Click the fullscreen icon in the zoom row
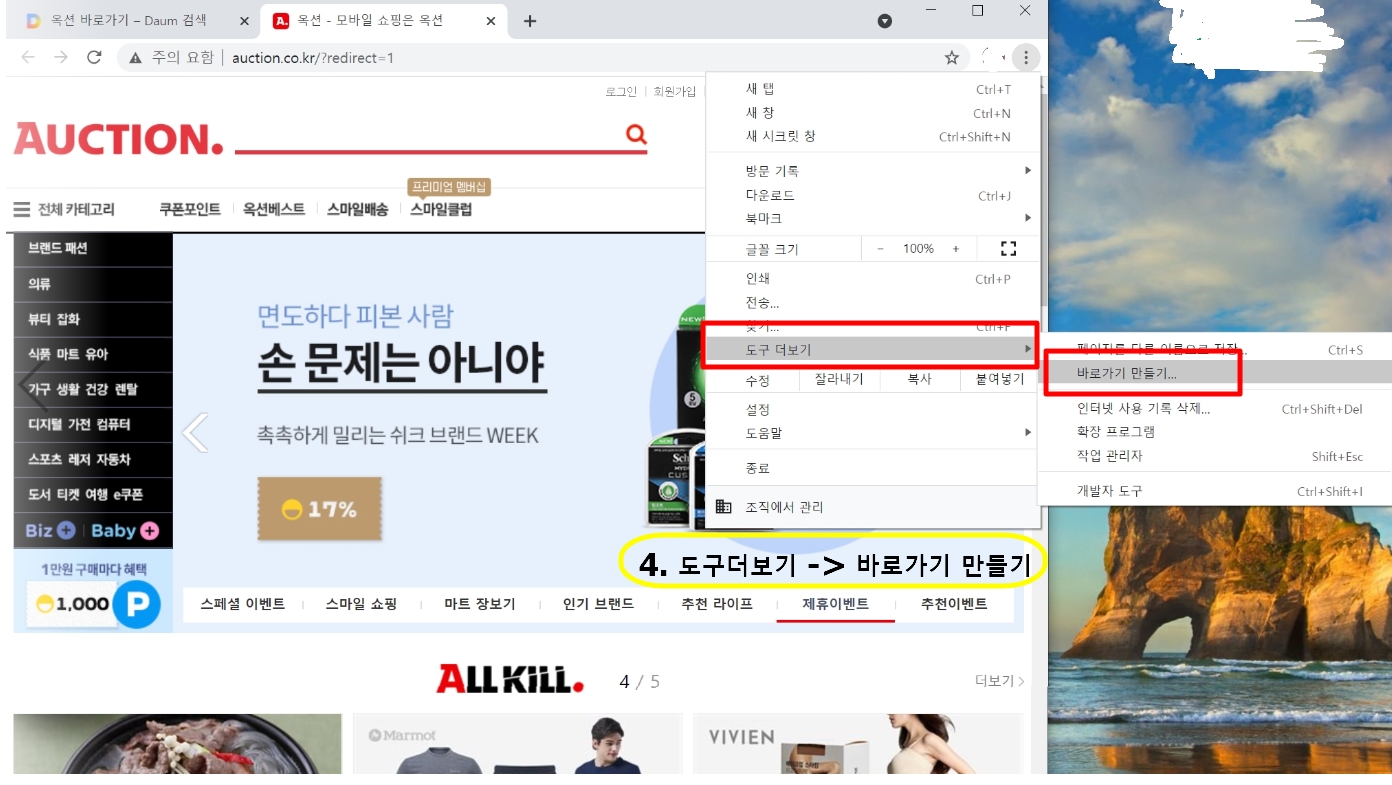 pos(1008,248)
